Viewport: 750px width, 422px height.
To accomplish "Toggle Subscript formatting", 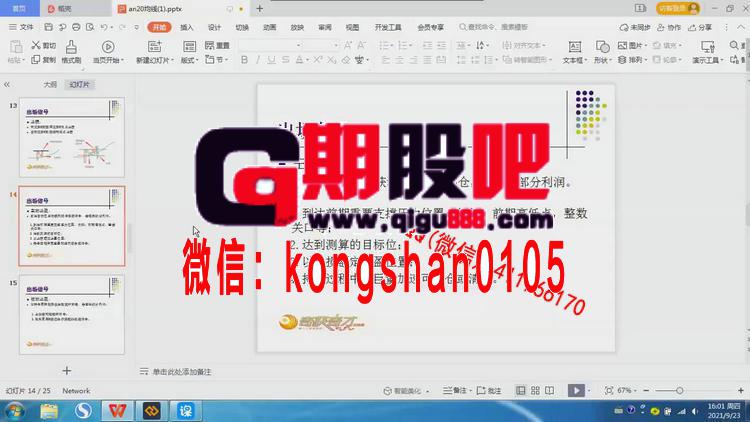I will pos(331,60).
